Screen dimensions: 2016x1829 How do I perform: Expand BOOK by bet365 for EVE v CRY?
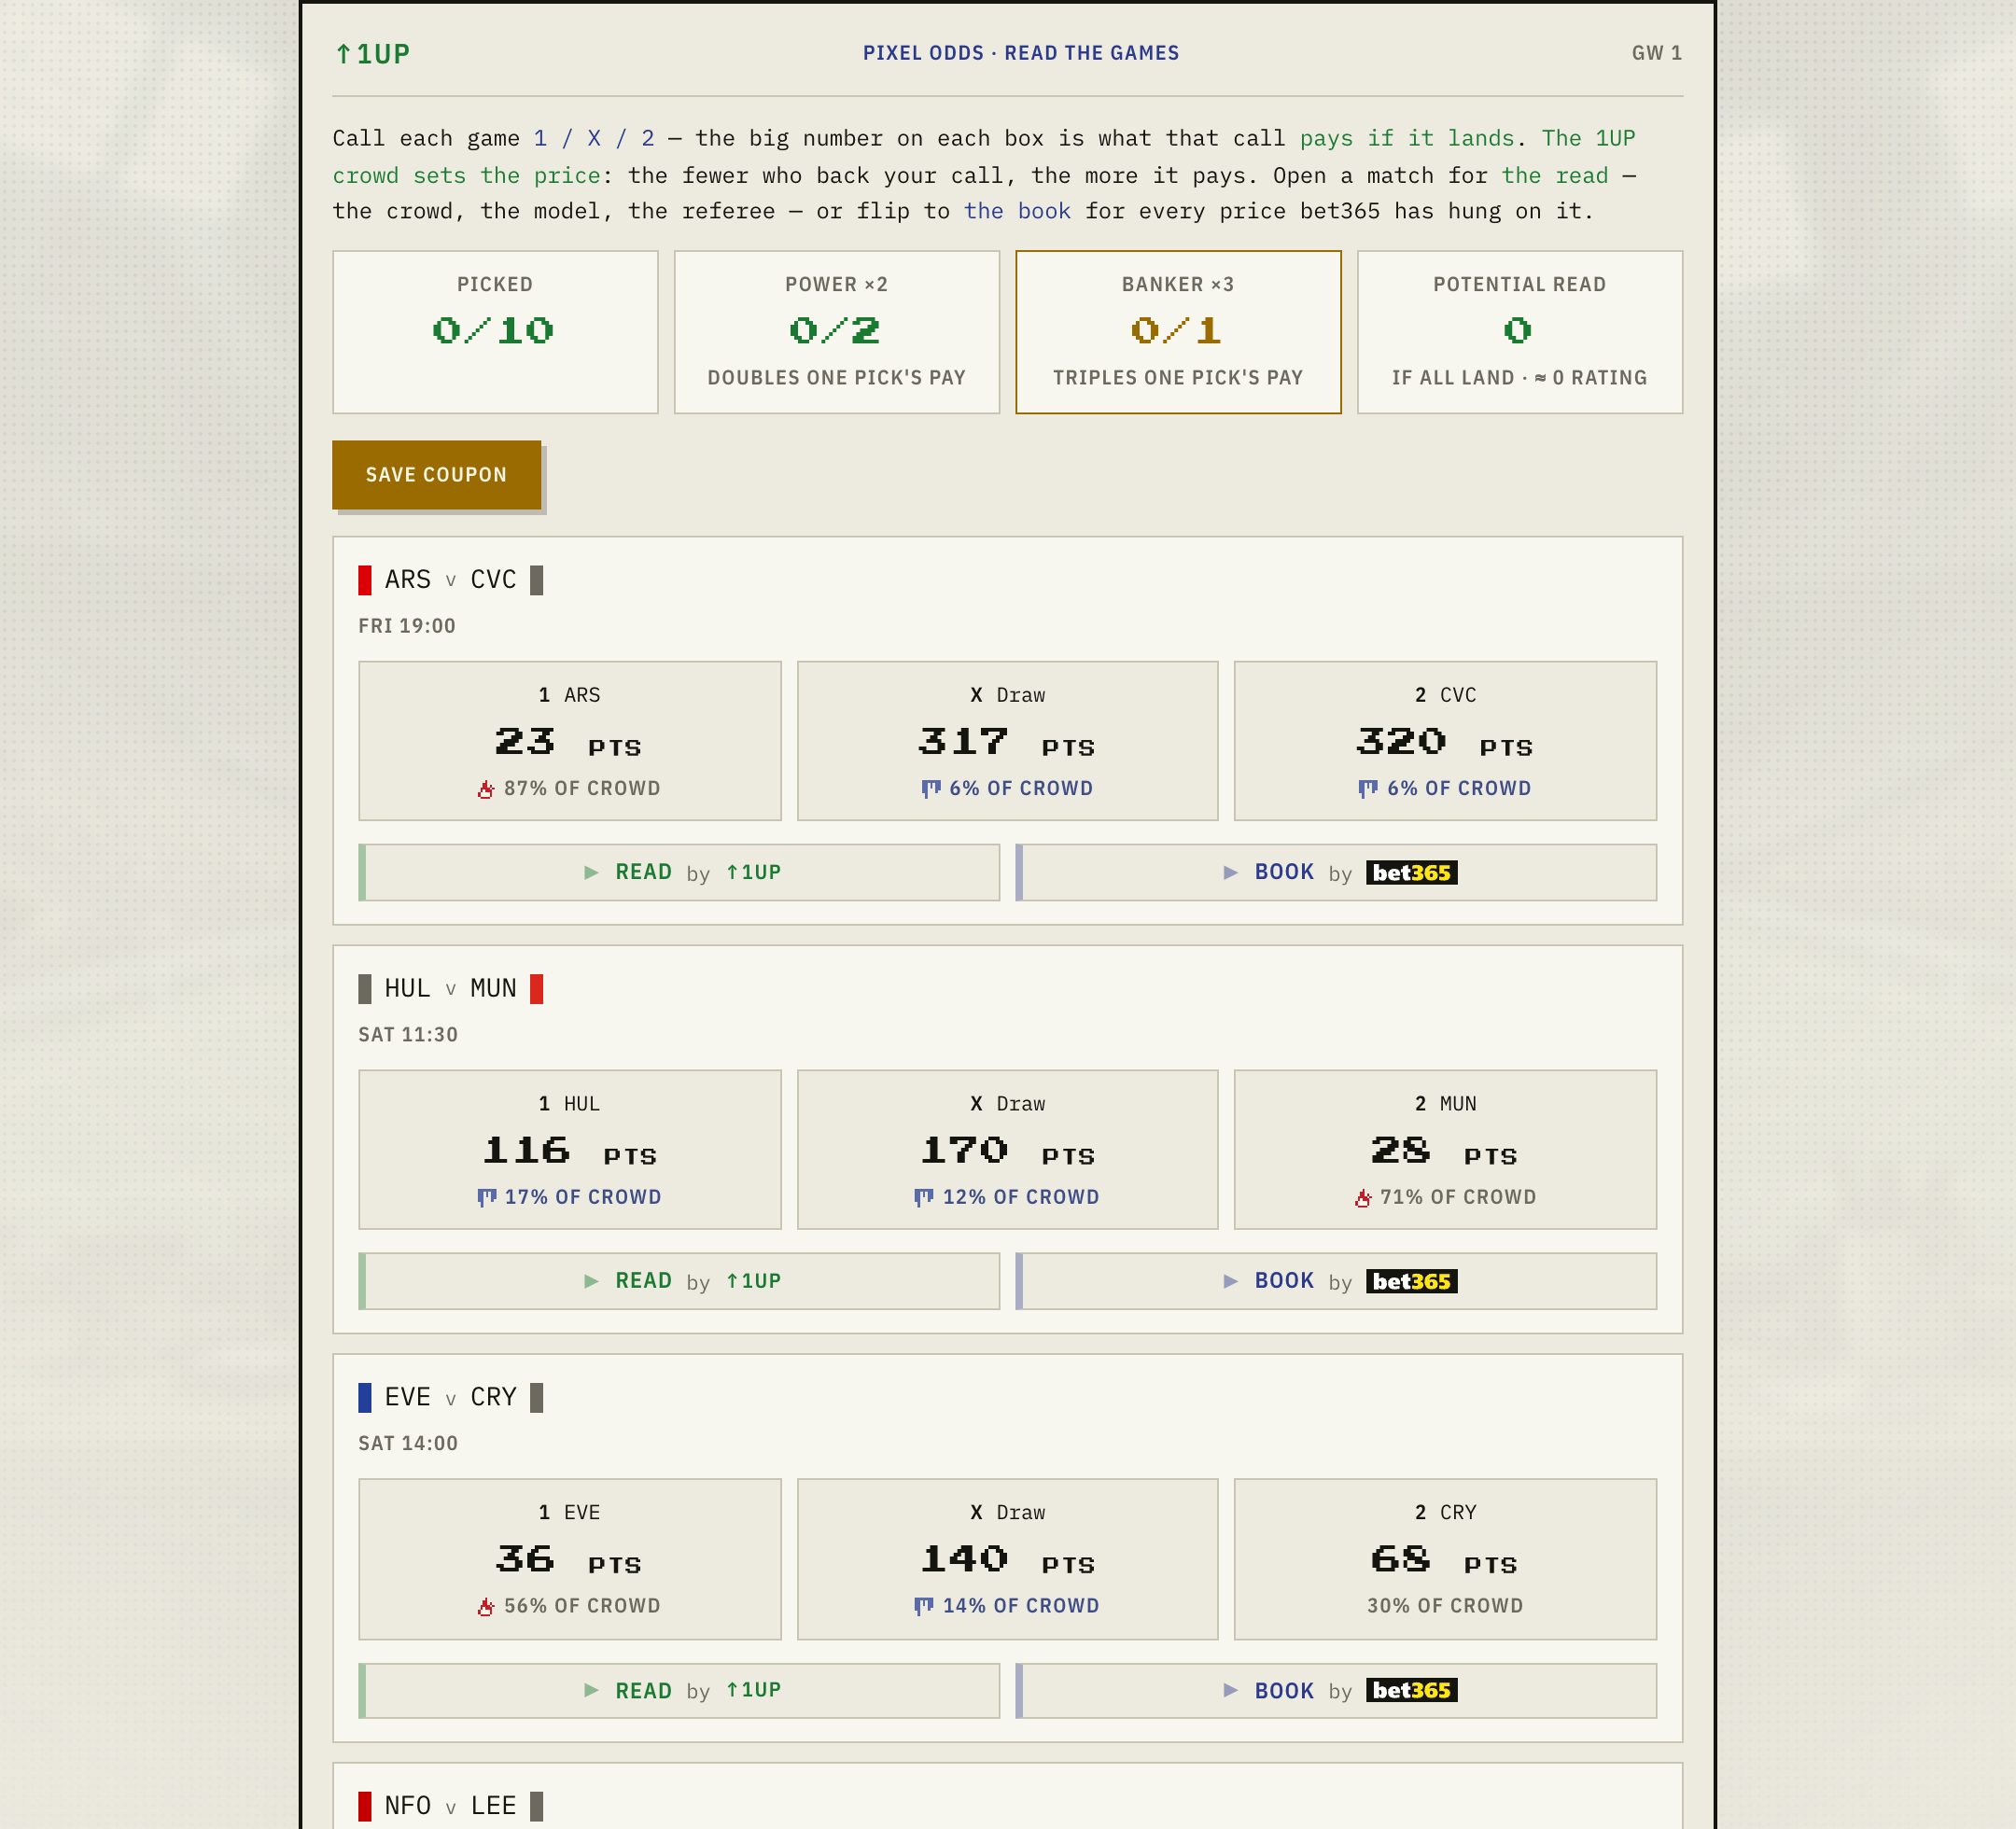click(x=1336, y=1691)
